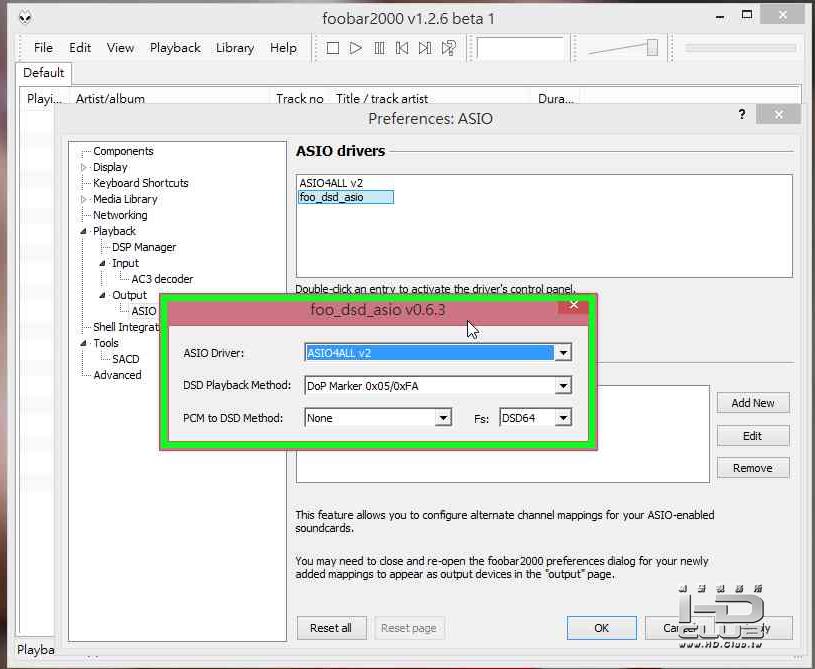Select ASIO4ALL v2 in drivers list
The height and width of the screenshot is (669, 815).
[x=331, y=183]
